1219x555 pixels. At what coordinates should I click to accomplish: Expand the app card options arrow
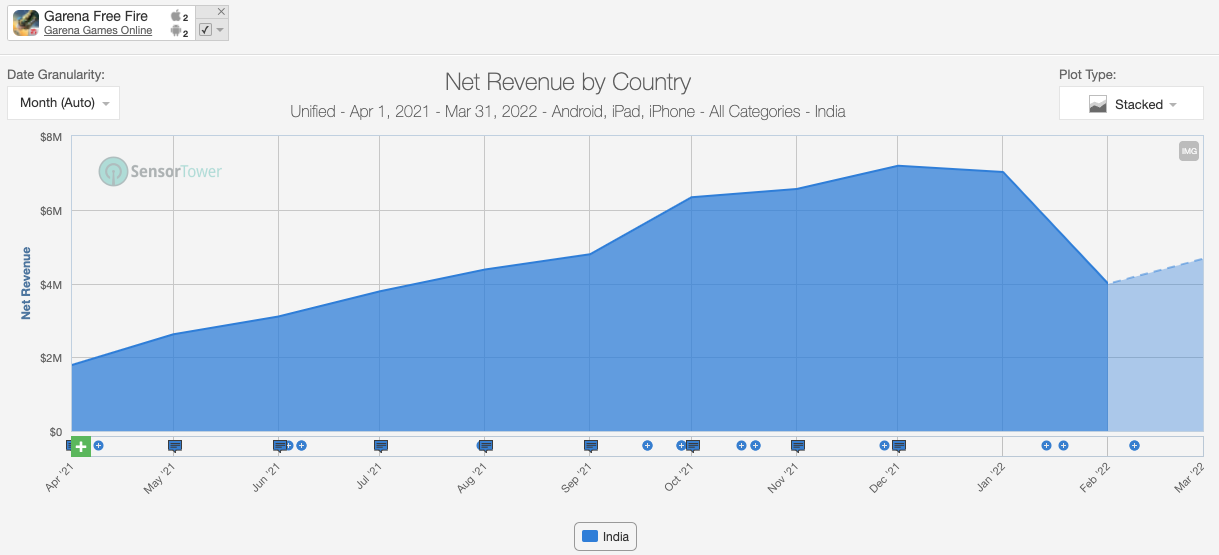(220, 30)
